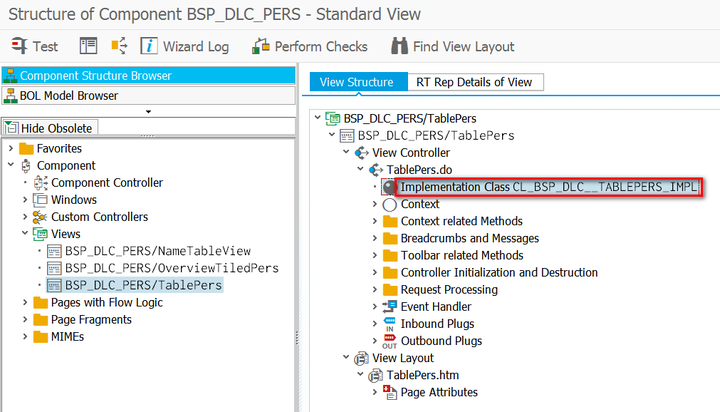The image size is (720, 412).
Task: Click the Page Attributes icon
Action: (x=390, y=392)
